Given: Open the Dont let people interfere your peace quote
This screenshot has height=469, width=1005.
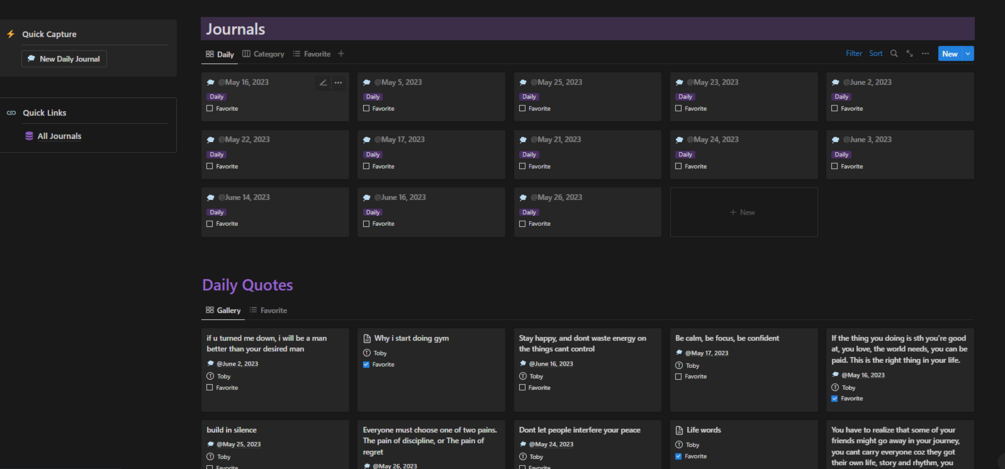Looking at the screenshot, I should coord(579,430).
